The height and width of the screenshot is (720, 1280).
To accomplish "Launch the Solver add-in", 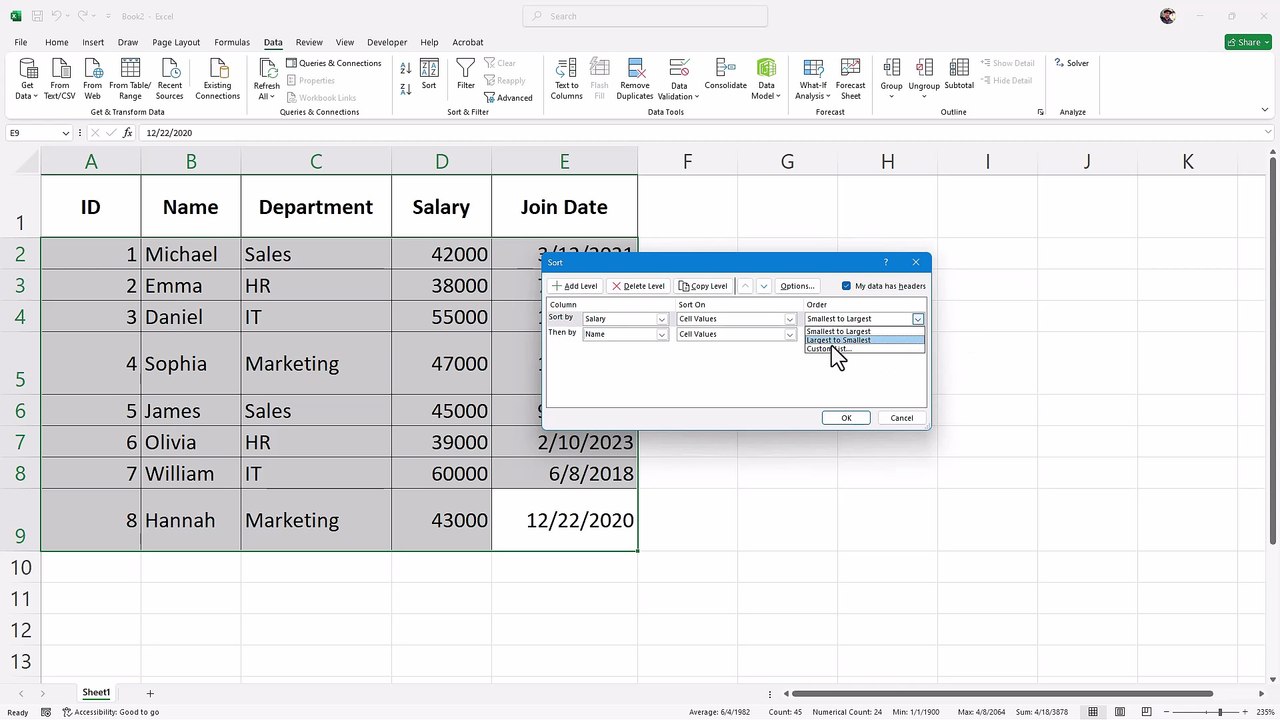I will pyautogui.click(x=1072, y=63).
